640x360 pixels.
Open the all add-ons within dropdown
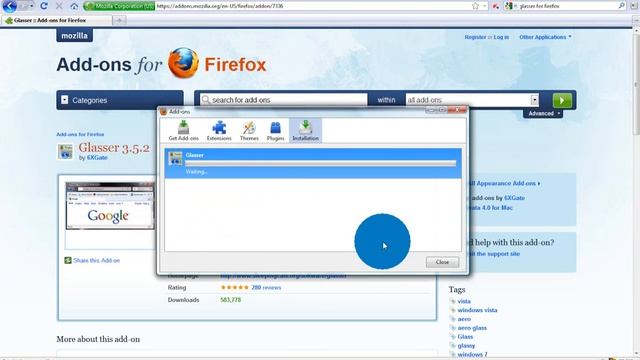click(472, 100)
